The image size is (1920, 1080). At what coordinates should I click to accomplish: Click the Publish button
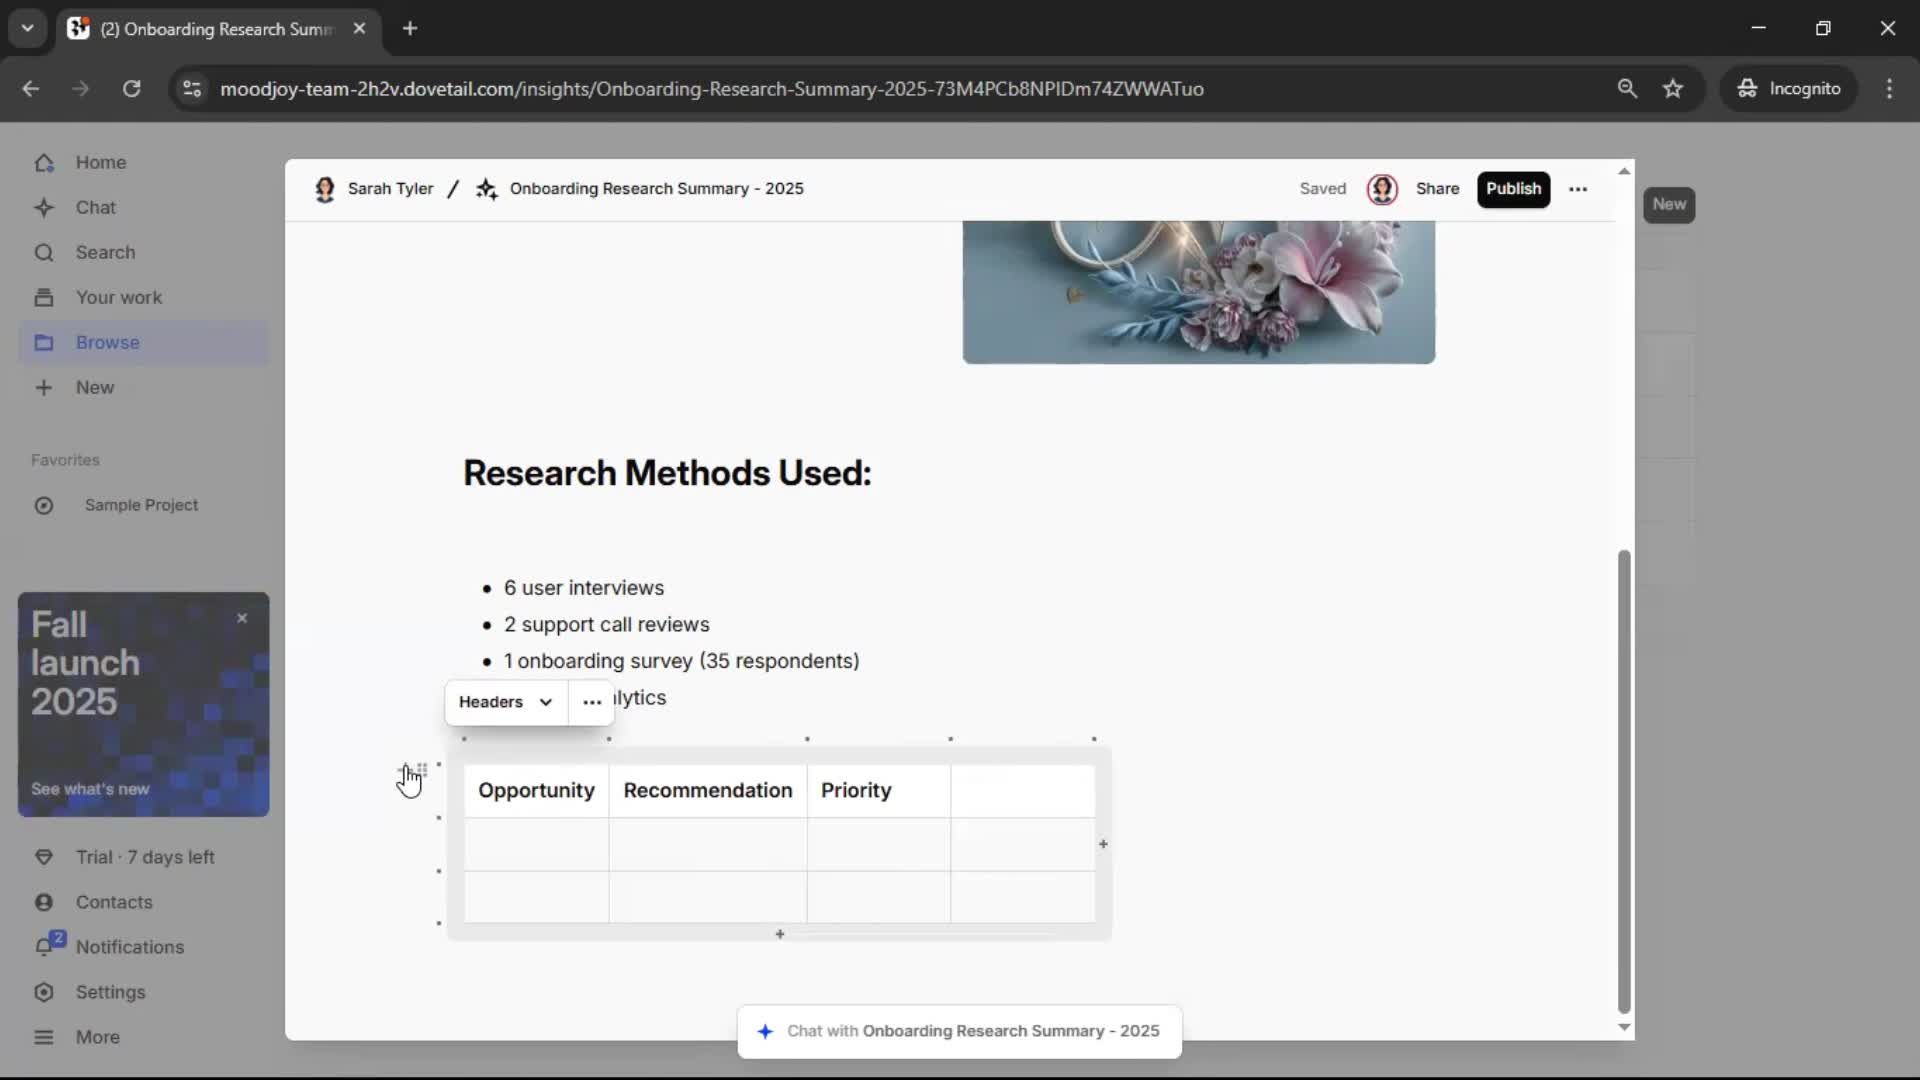(x=1513, y=189)
